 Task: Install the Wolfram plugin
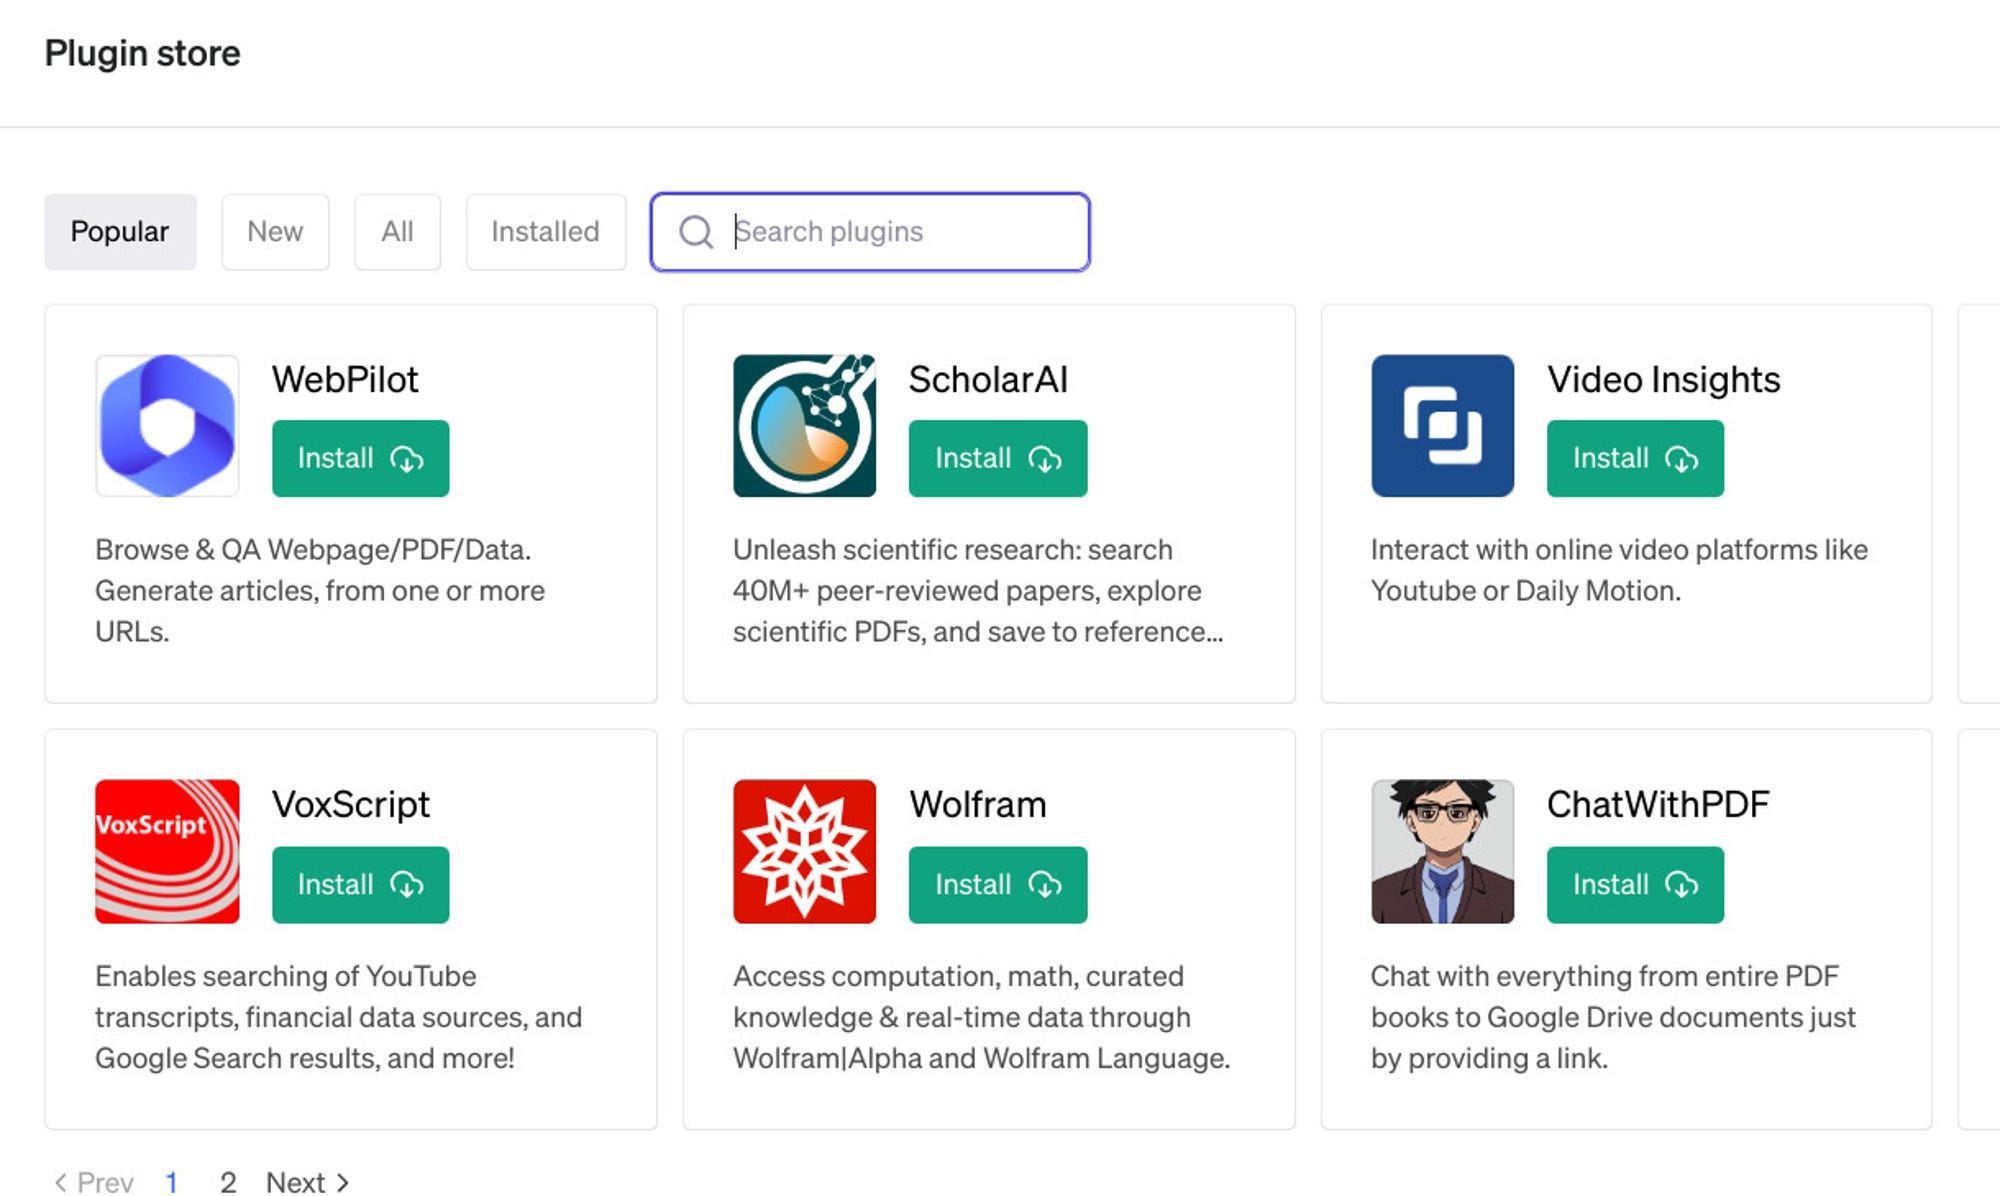(997, 885)
